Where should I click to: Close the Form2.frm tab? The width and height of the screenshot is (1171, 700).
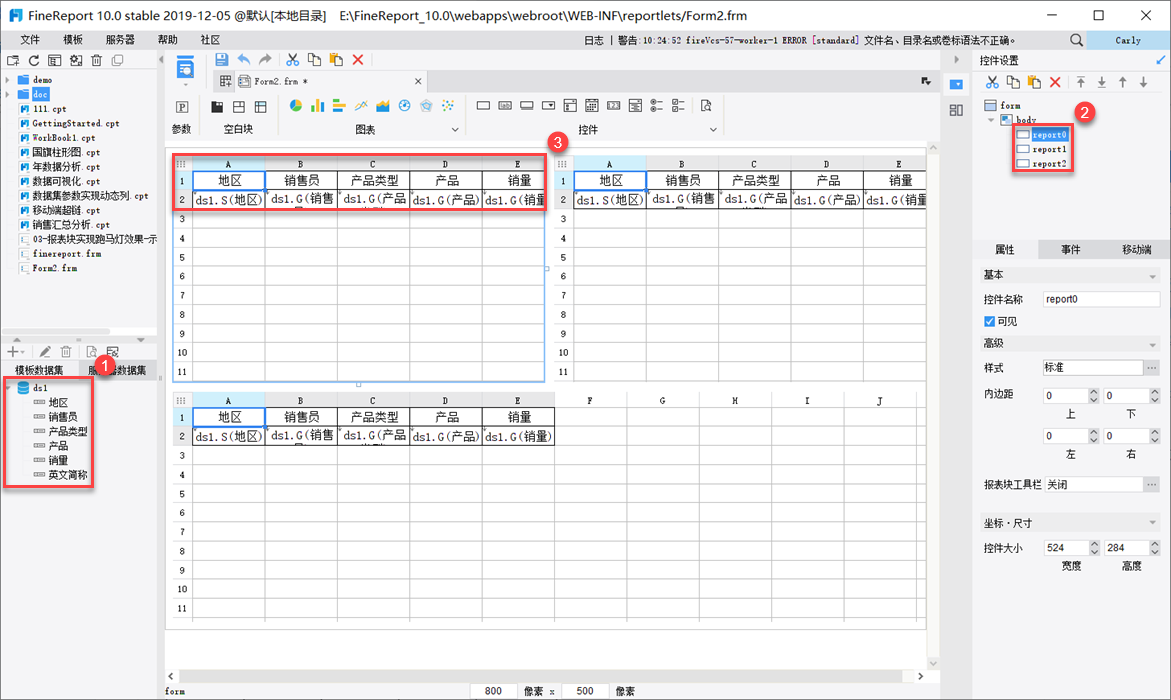pyautogui.click(x=417, y=81)
